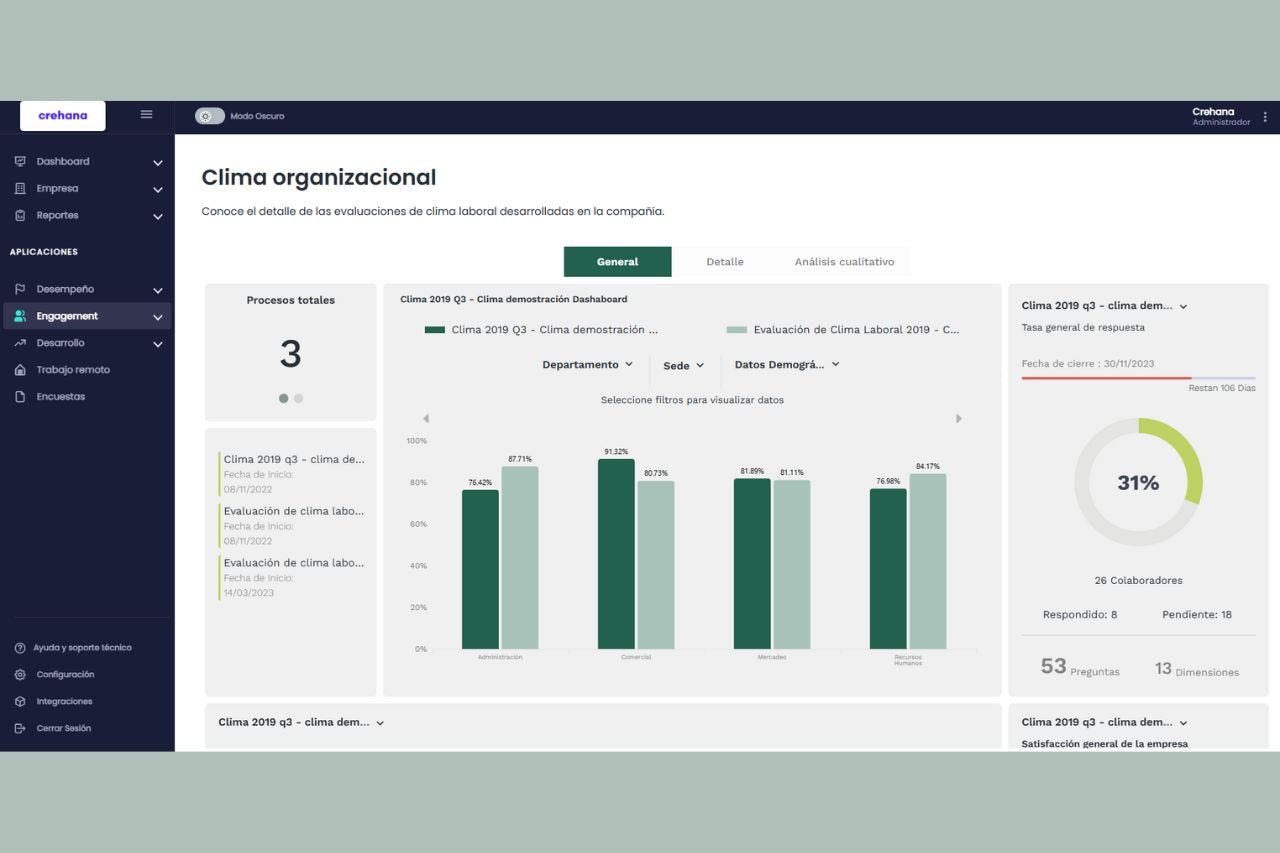The image size is (1280, 853).
Task: Open the Datos Demográficos dropdown
Action: [x=788, y=364]
